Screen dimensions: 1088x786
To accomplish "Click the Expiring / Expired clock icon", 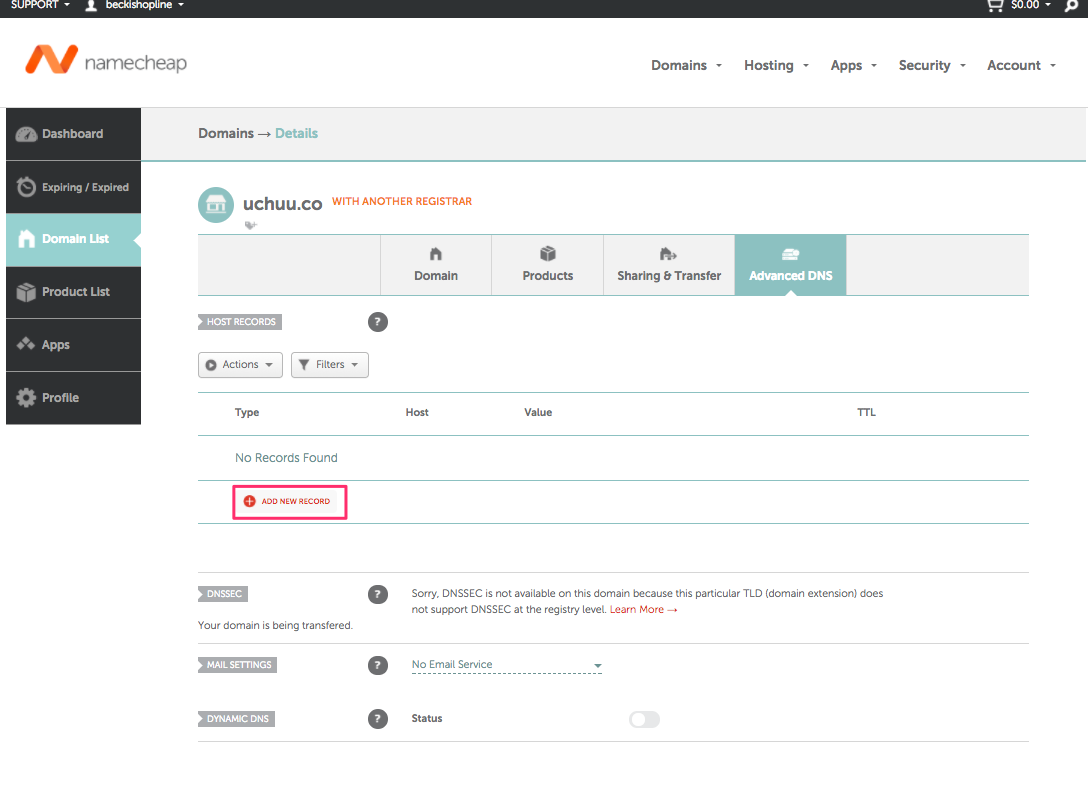I will pyautogui.click(x=26, y=187).
